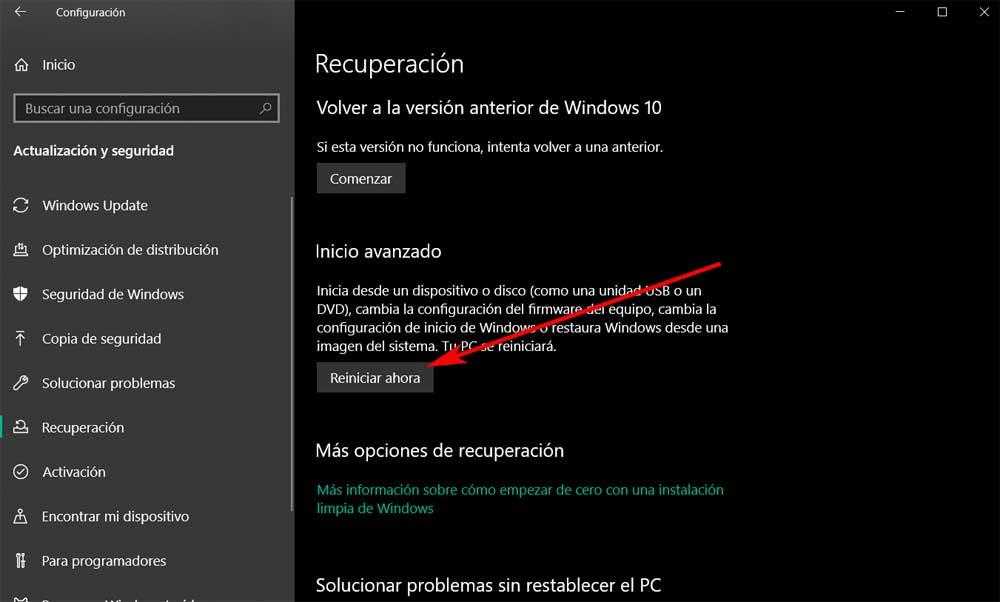
Task: Click the Encontrar mi dispositivo icon
Action: tap(20, 516)
